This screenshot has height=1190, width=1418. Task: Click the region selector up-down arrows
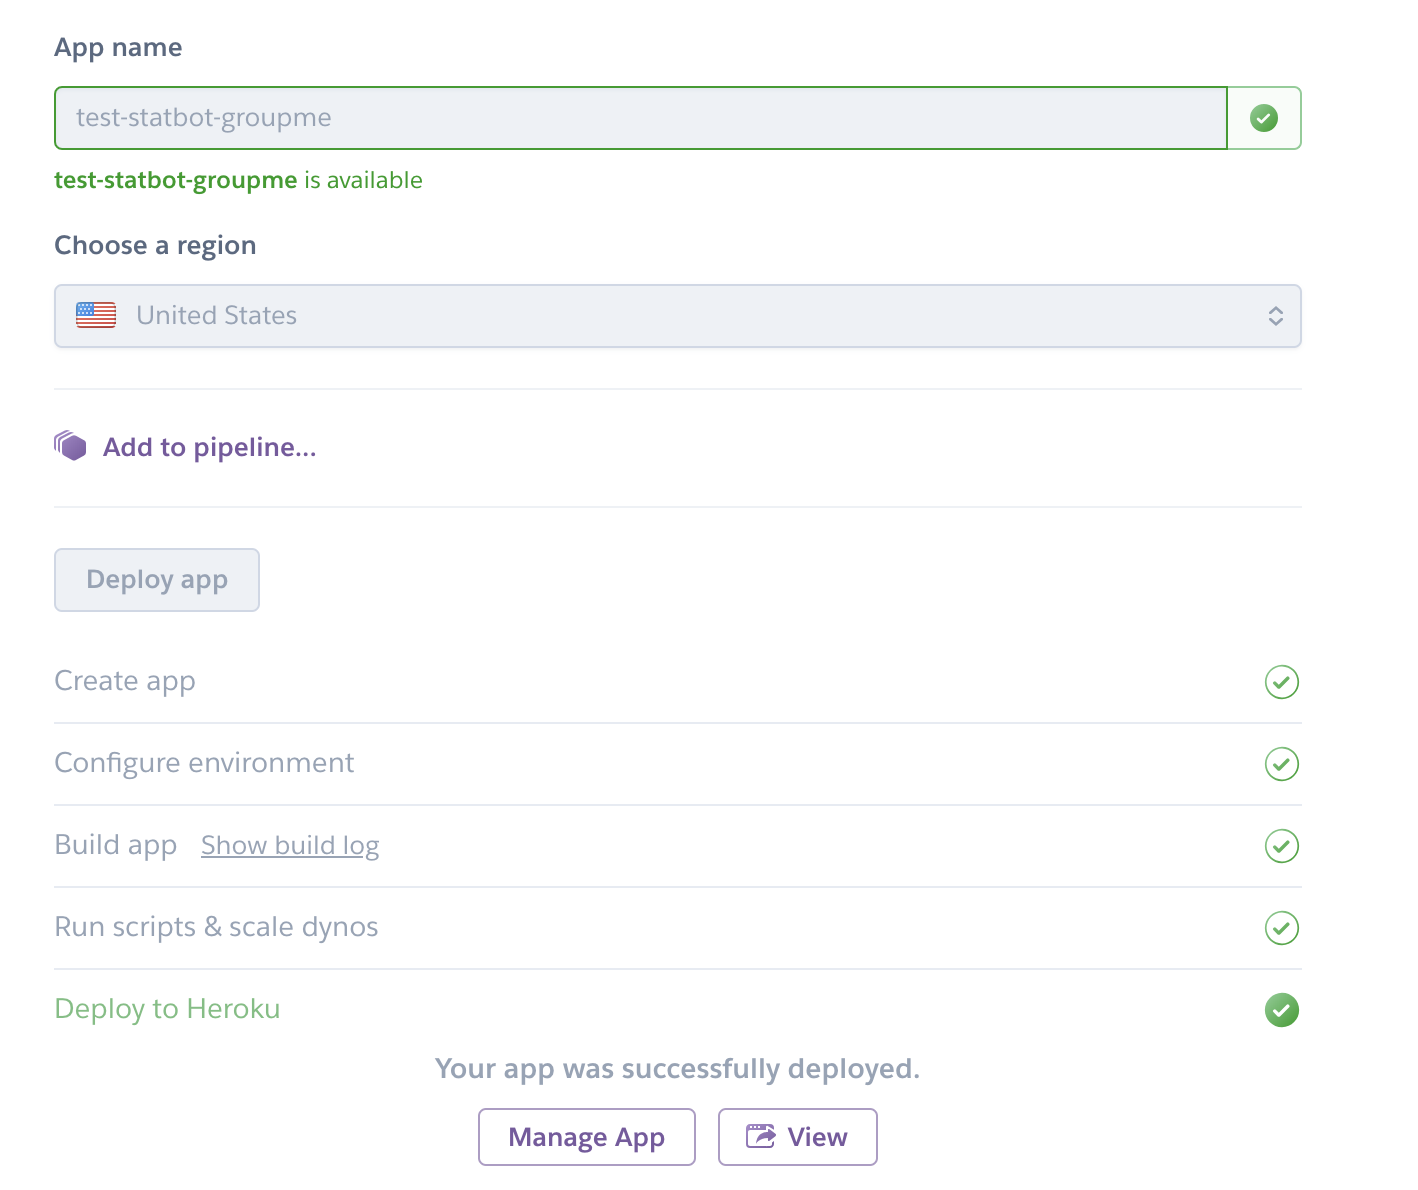(x=1275, y=316)
